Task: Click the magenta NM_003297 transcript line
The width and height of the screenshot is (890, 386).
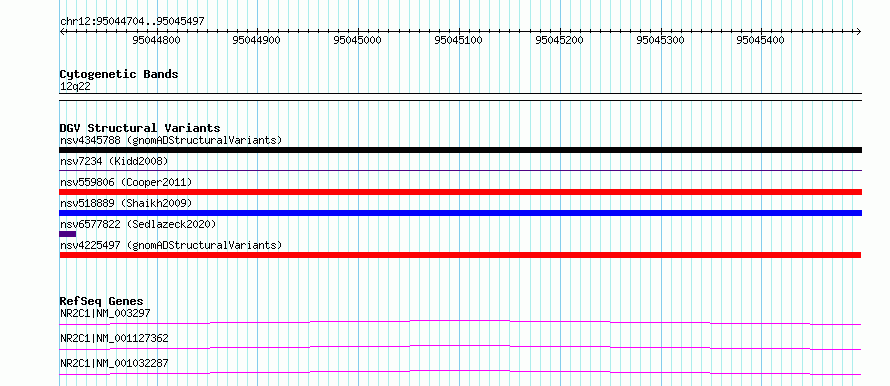Action: click(460, 322)
